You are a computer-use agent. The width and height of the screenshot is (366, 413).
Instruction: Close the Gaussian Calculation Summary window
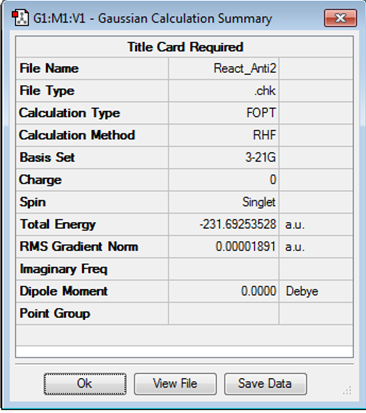point(340,18)
